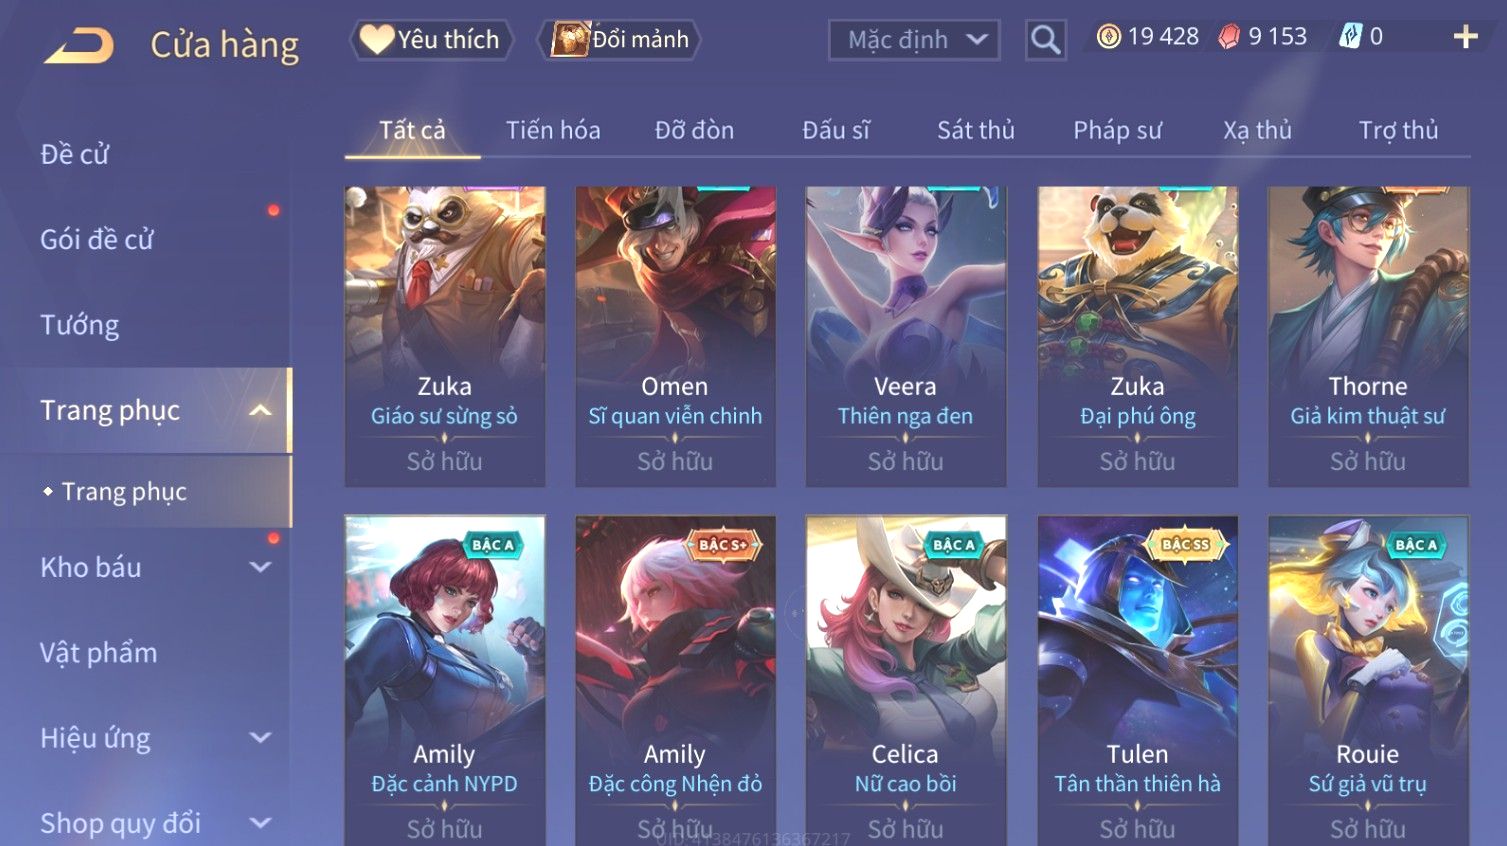1507x846 pixels.
Task: Open the Tulen Tân thần thiên hà card
Action: 1137,680
